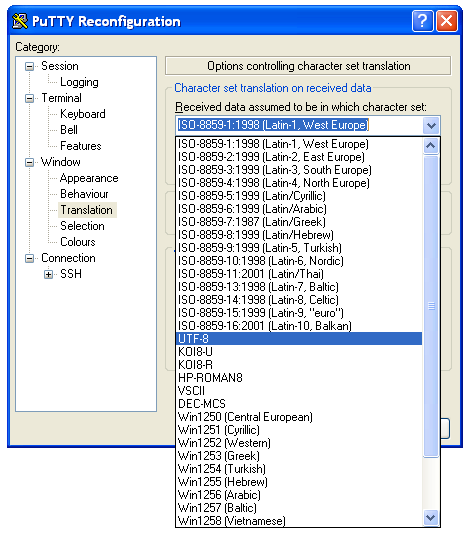Select Win1258 (Vietnamese)

pyautogui.click(x=299, y=520)
